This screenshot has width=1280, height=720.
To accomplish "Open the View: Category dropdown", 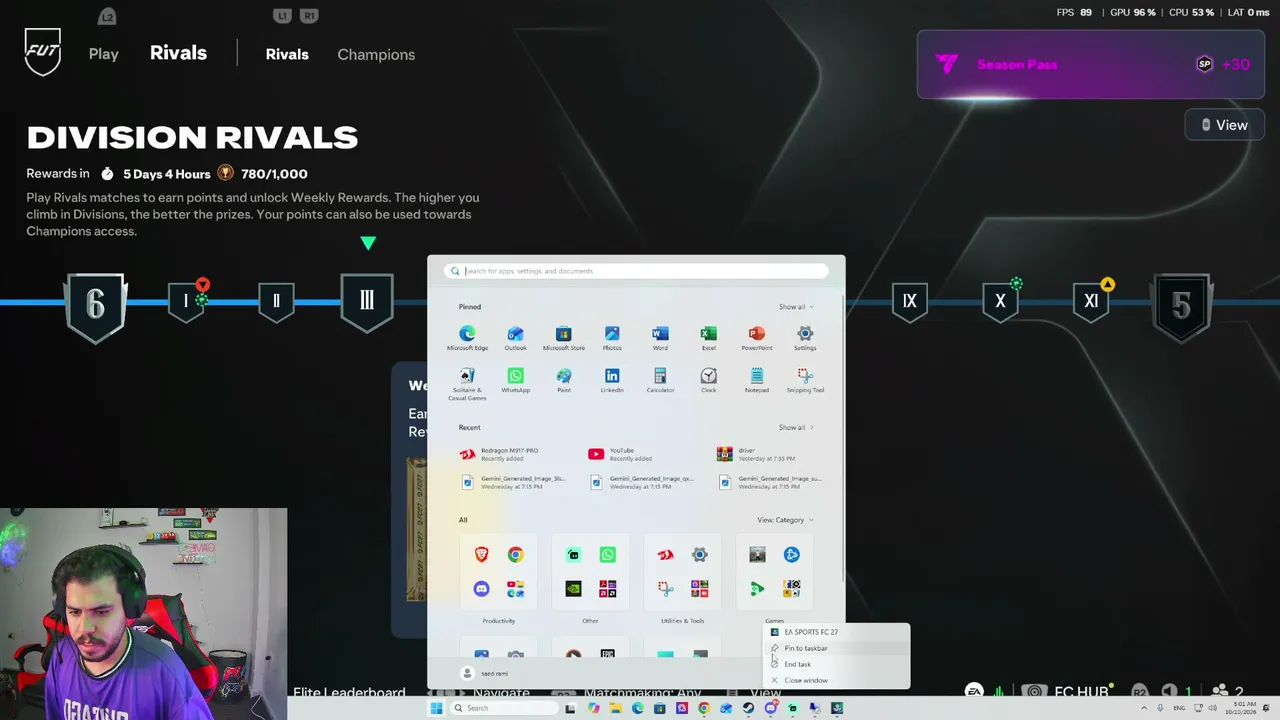I will [785, 520].
